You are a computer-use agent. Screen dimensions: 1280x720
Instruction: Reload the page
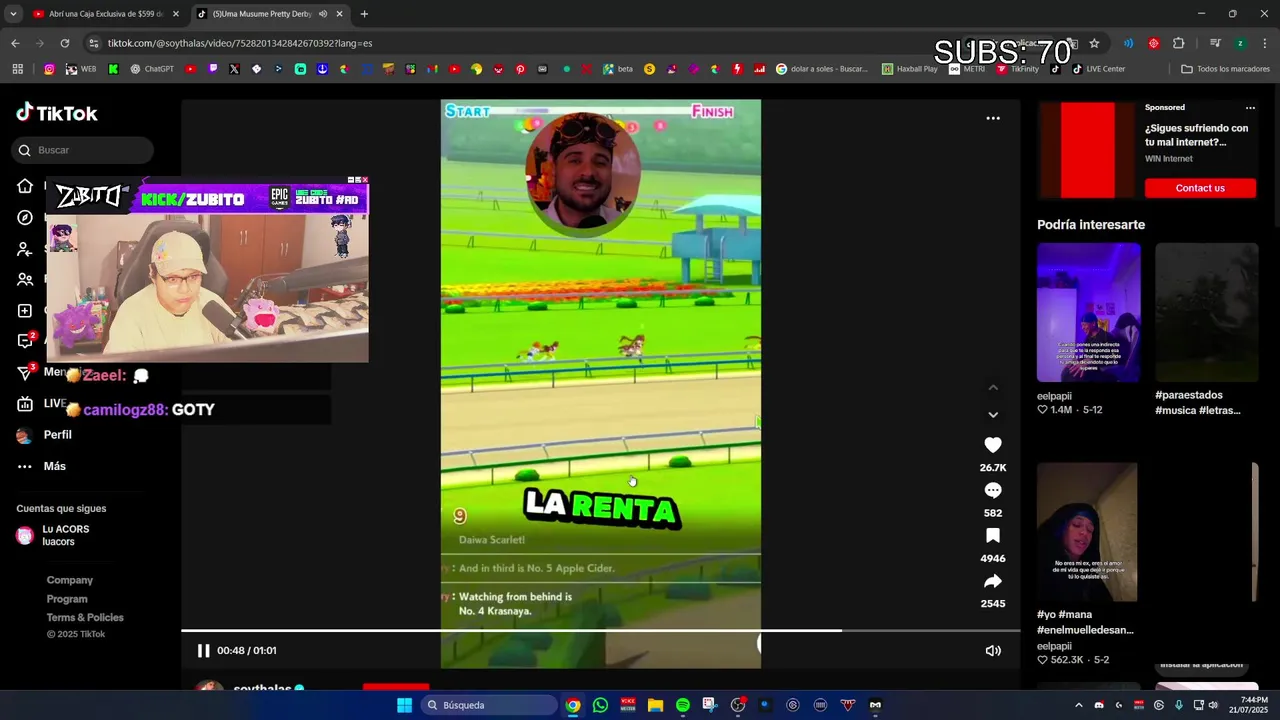coord(65,43)
